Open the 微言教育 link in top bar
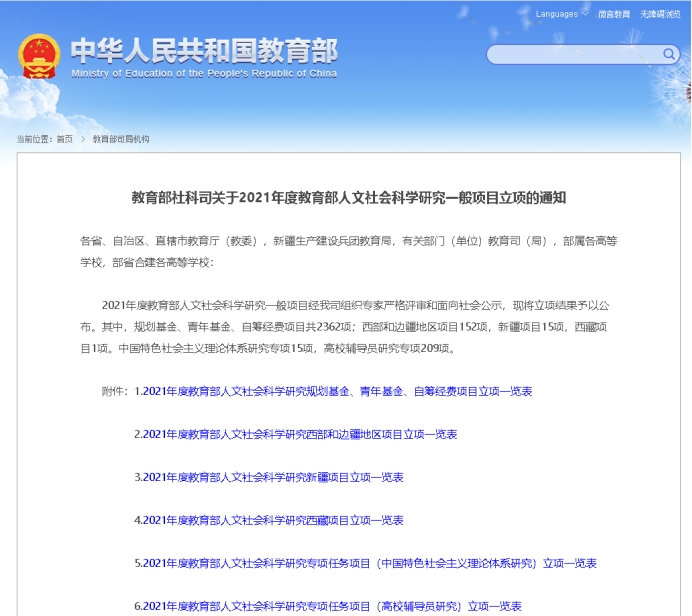 point(613,14)
